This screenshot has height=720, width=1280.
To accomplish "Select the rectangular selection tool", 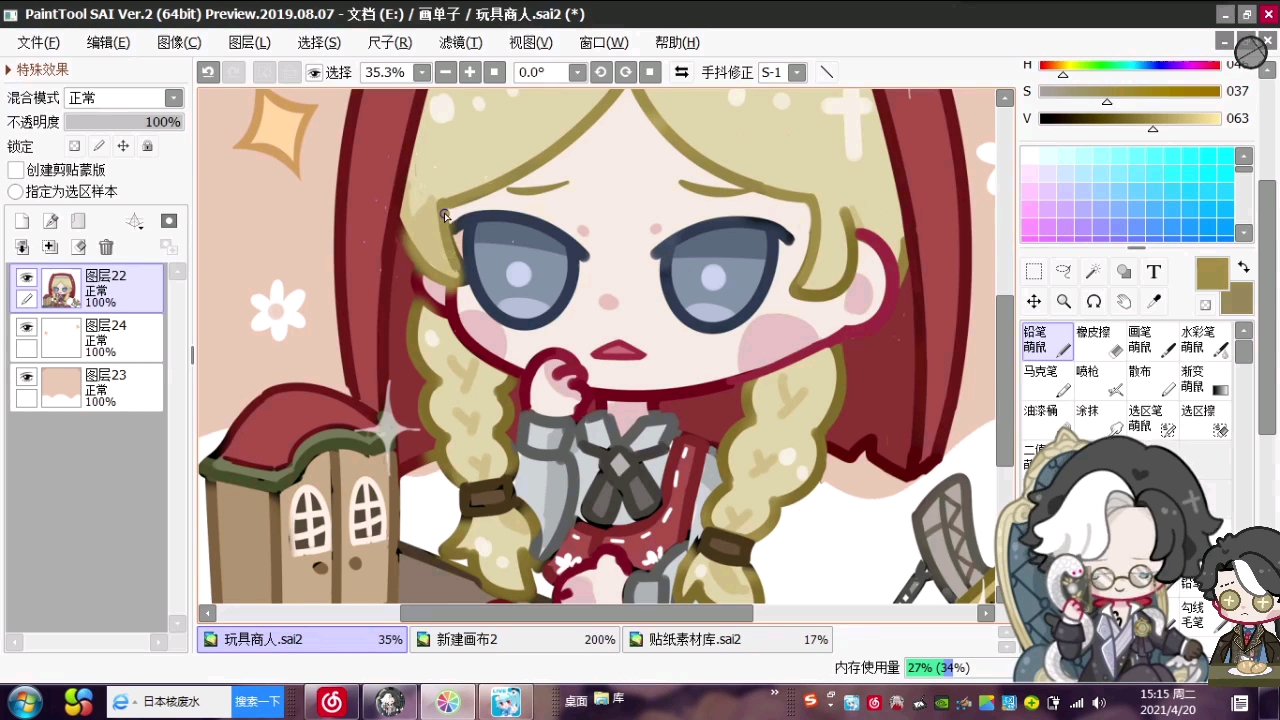I will 1034,272.
